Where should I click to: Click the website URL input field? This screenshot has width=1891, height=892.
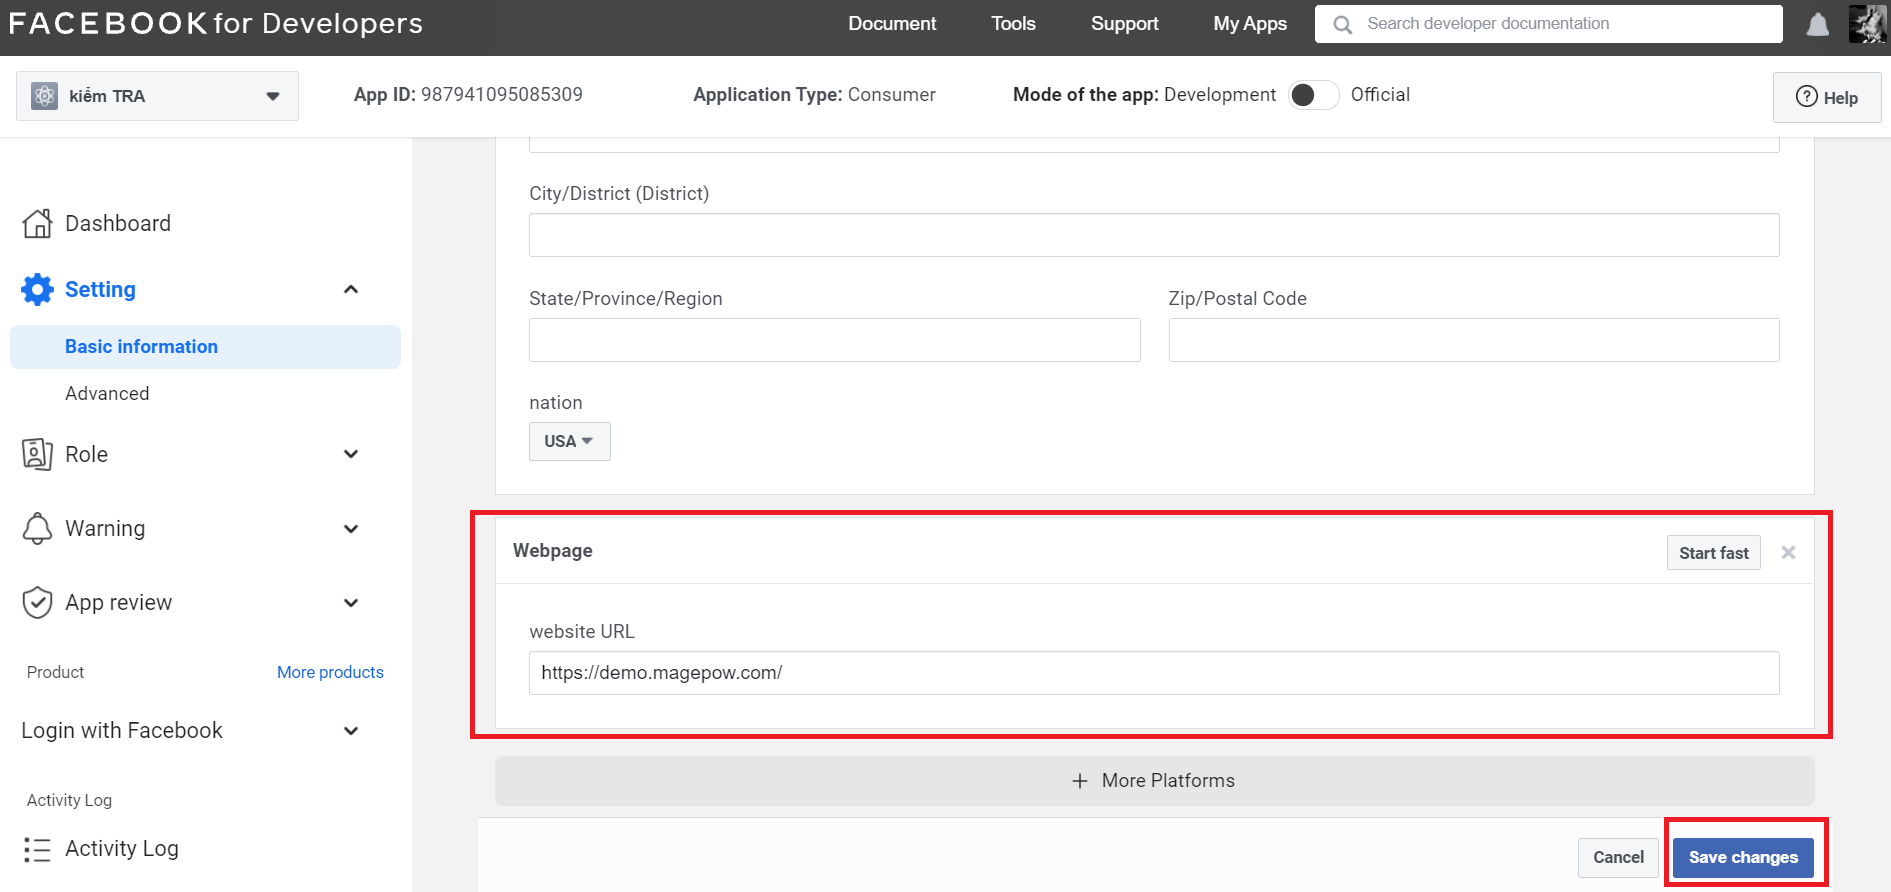[1153, 673]
